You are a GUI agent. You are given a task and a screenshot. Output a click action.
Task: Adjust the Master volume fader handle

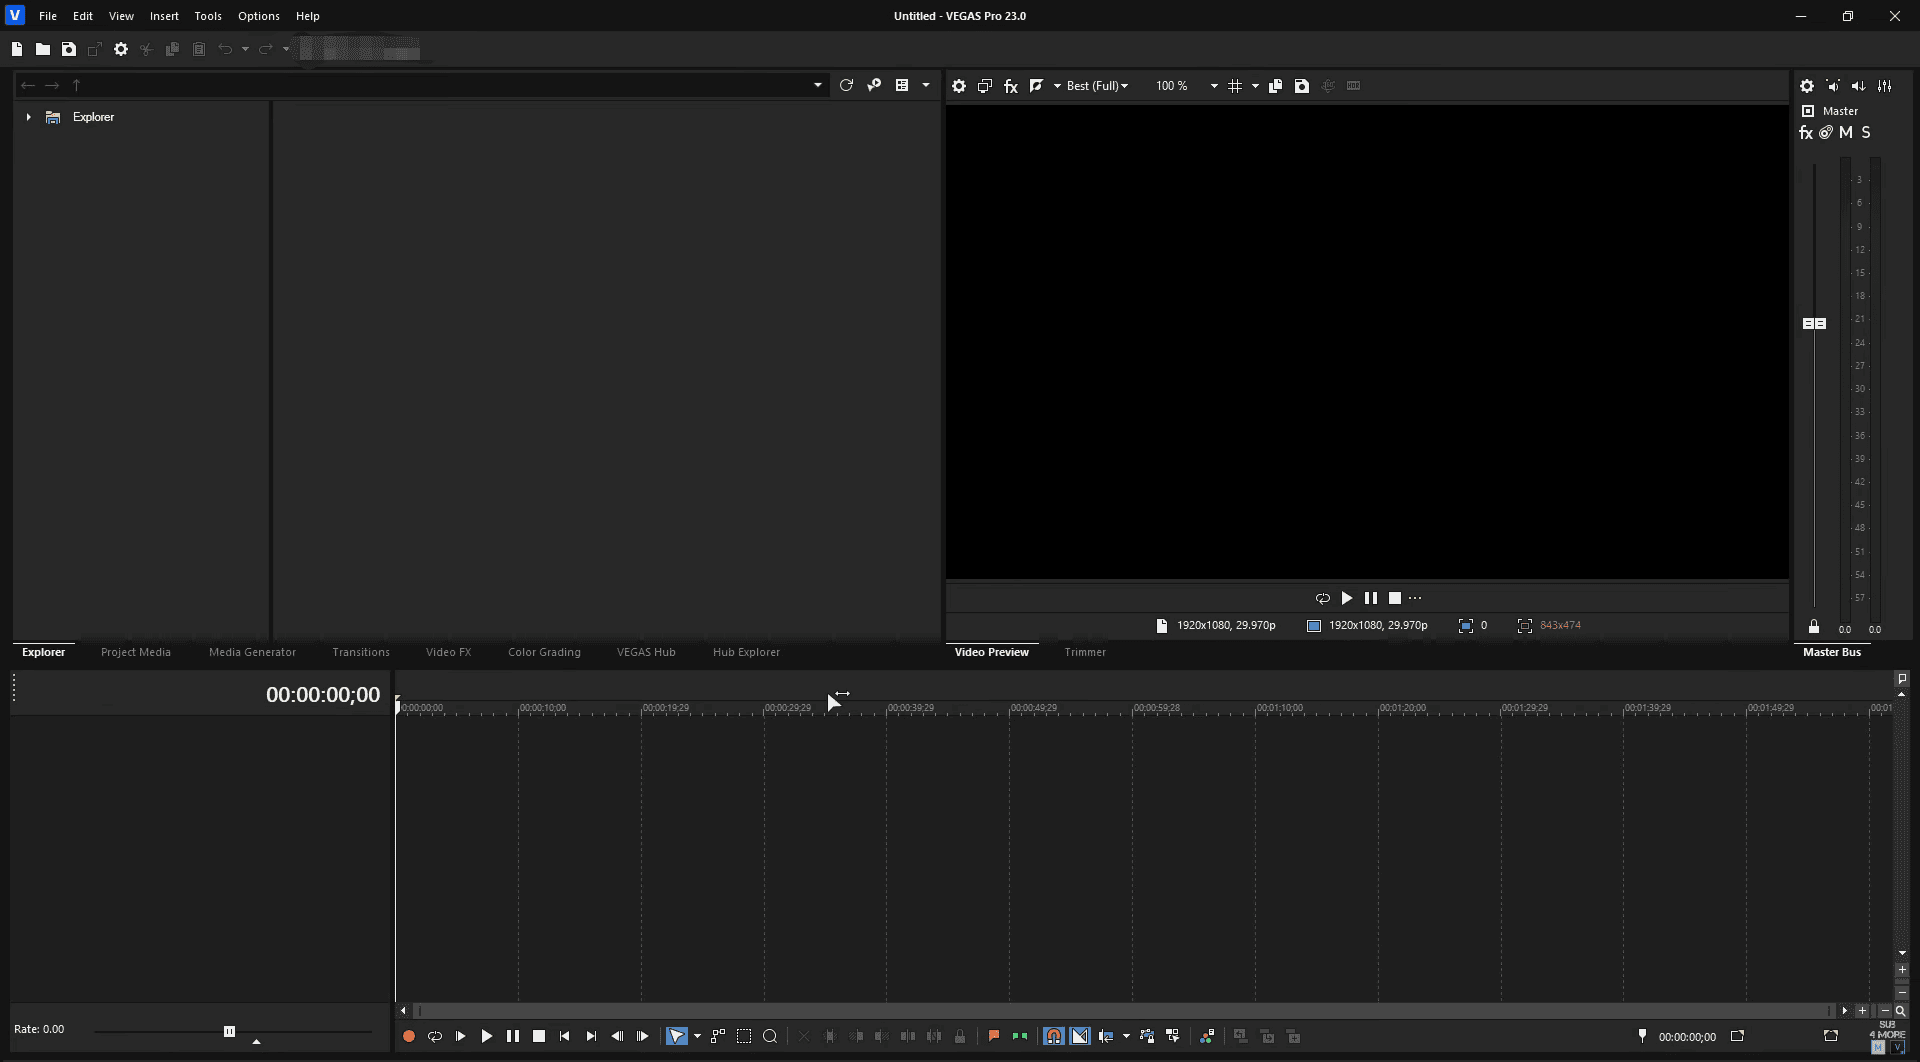1814,324
